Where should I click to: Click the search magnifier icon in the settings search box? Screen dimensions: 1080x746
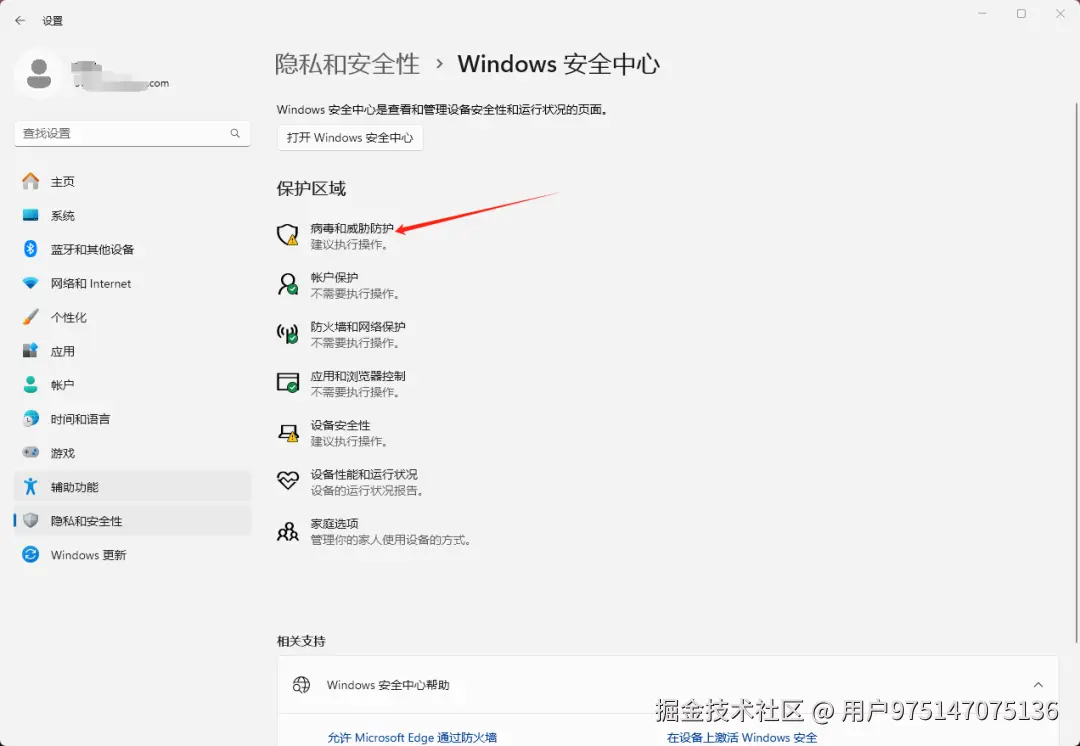[235, 133]
